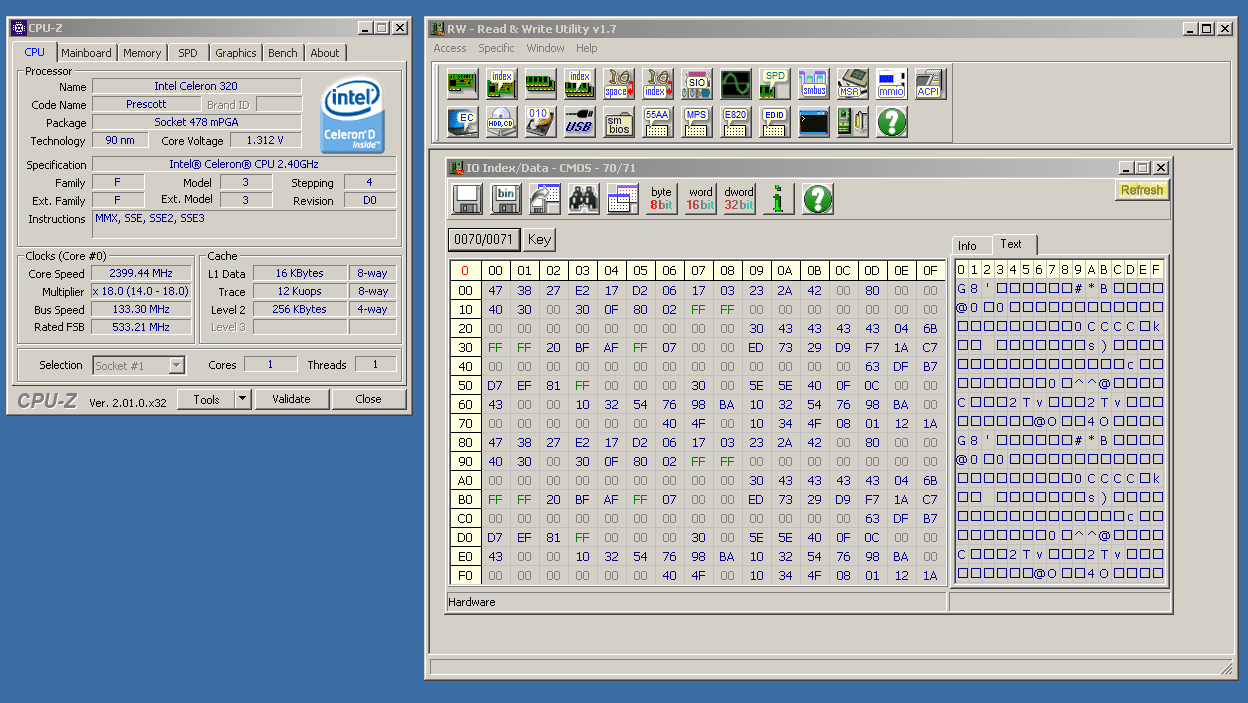Viewport: 1248px width, 703px height.
Task: Open the Memory index icon in RW toolbar
Action: point(579,83)
